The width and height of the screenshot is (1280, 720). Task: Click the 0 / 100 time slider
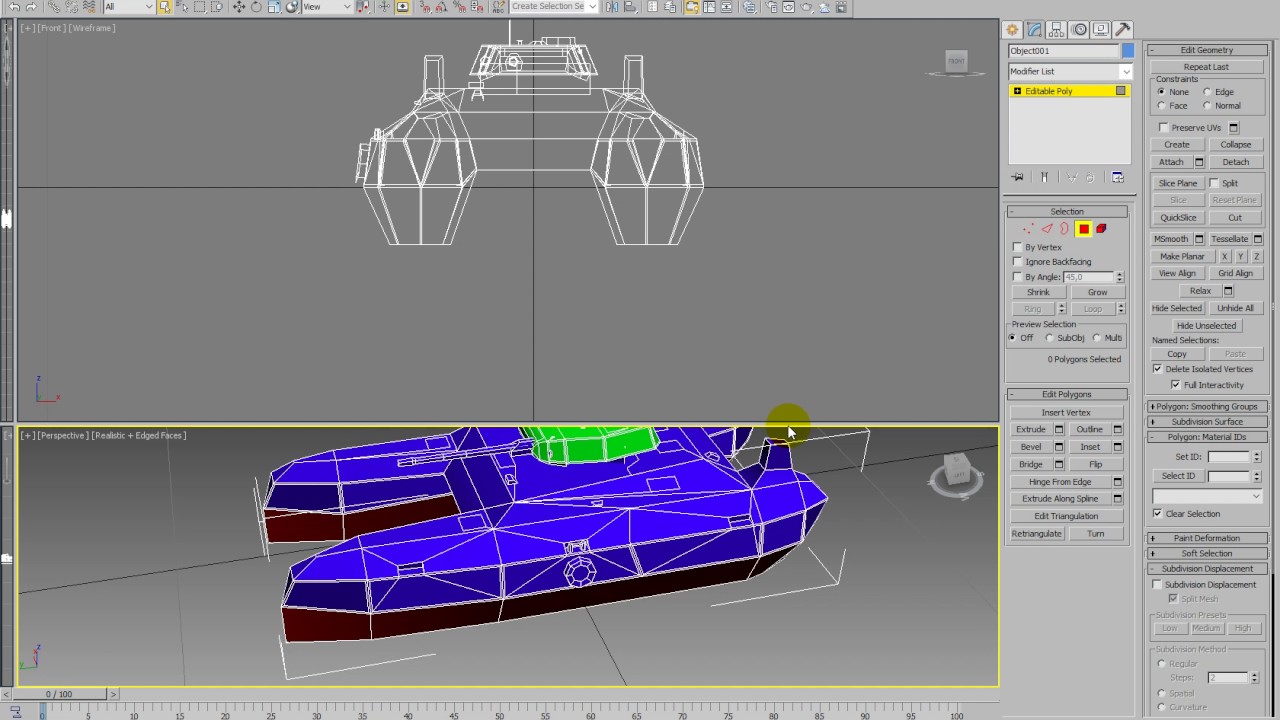[59, 694]
